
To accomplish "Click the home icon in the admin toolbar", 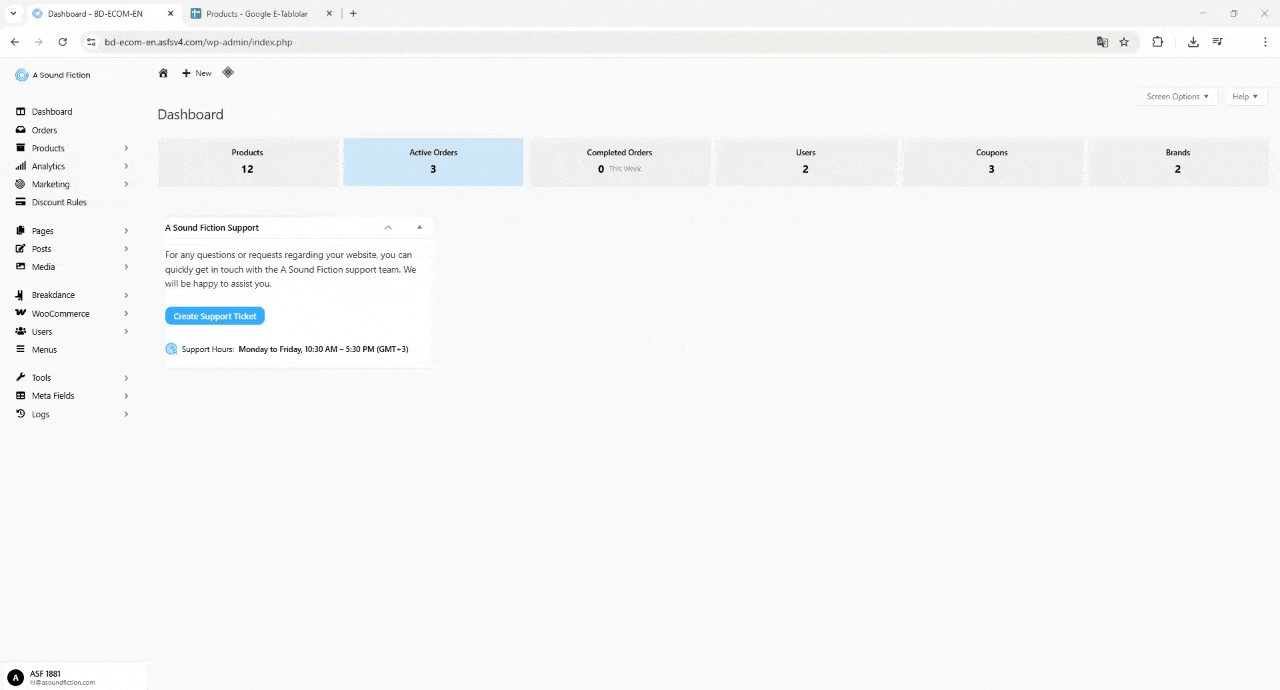I will tap(163, 73).
